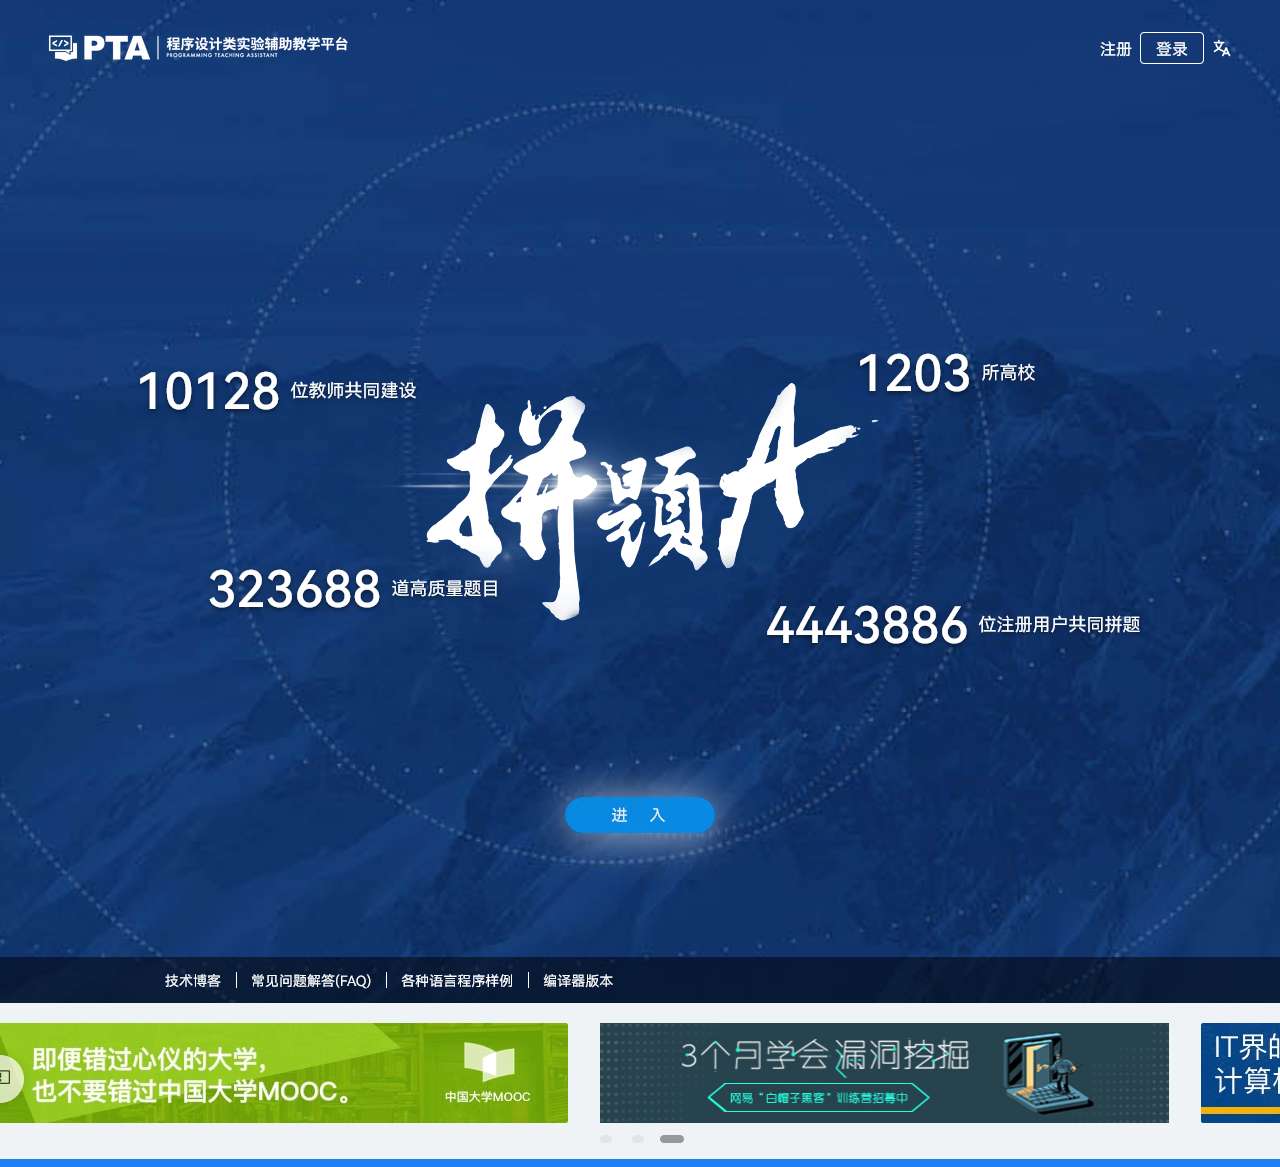Click the 1203 所高校 statistic

coord(946,373)
